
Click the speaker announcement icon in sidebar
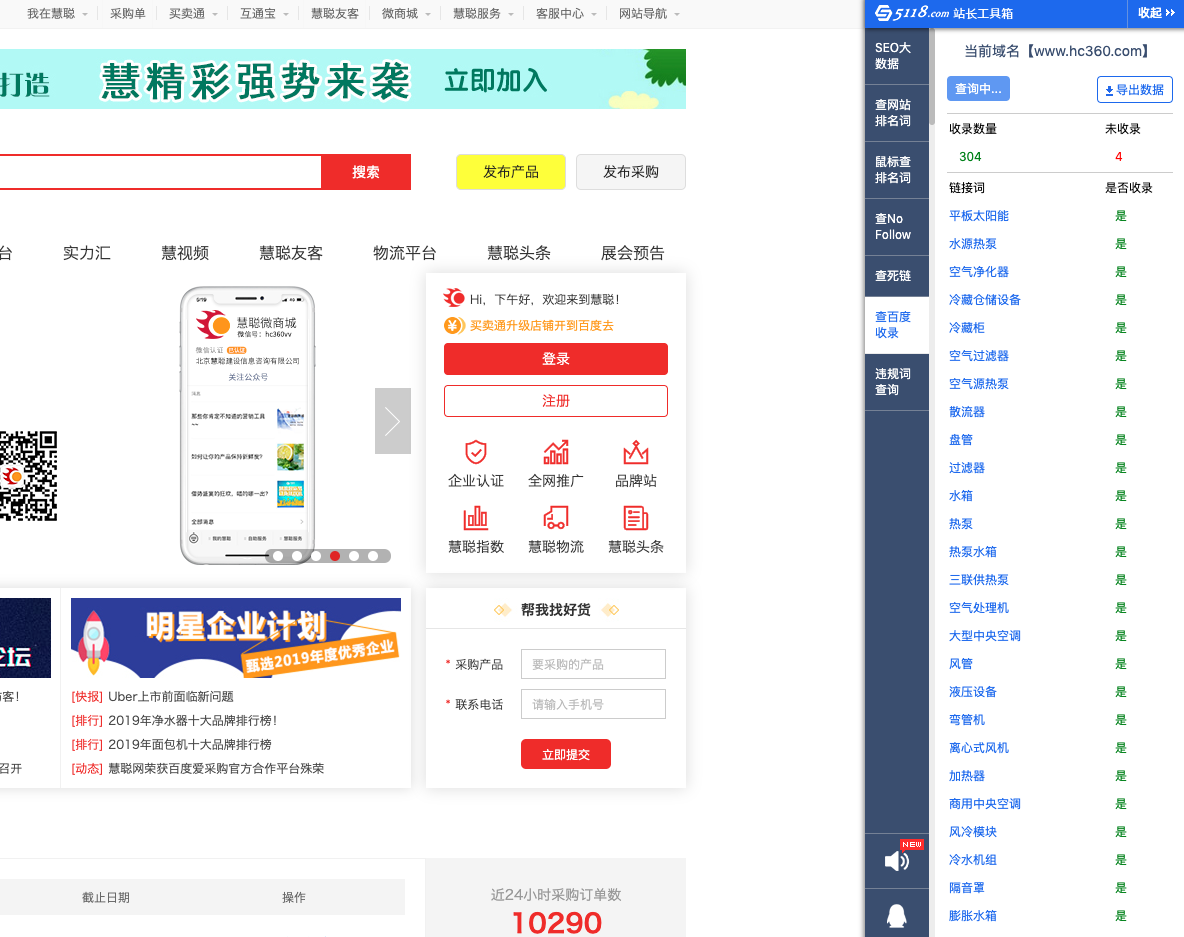click(x=896, y=861)
